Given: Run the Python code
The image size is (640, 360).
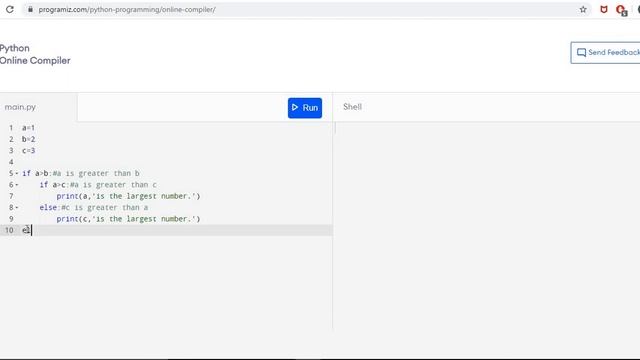Looking at the screenshot, I should (305, 108).
